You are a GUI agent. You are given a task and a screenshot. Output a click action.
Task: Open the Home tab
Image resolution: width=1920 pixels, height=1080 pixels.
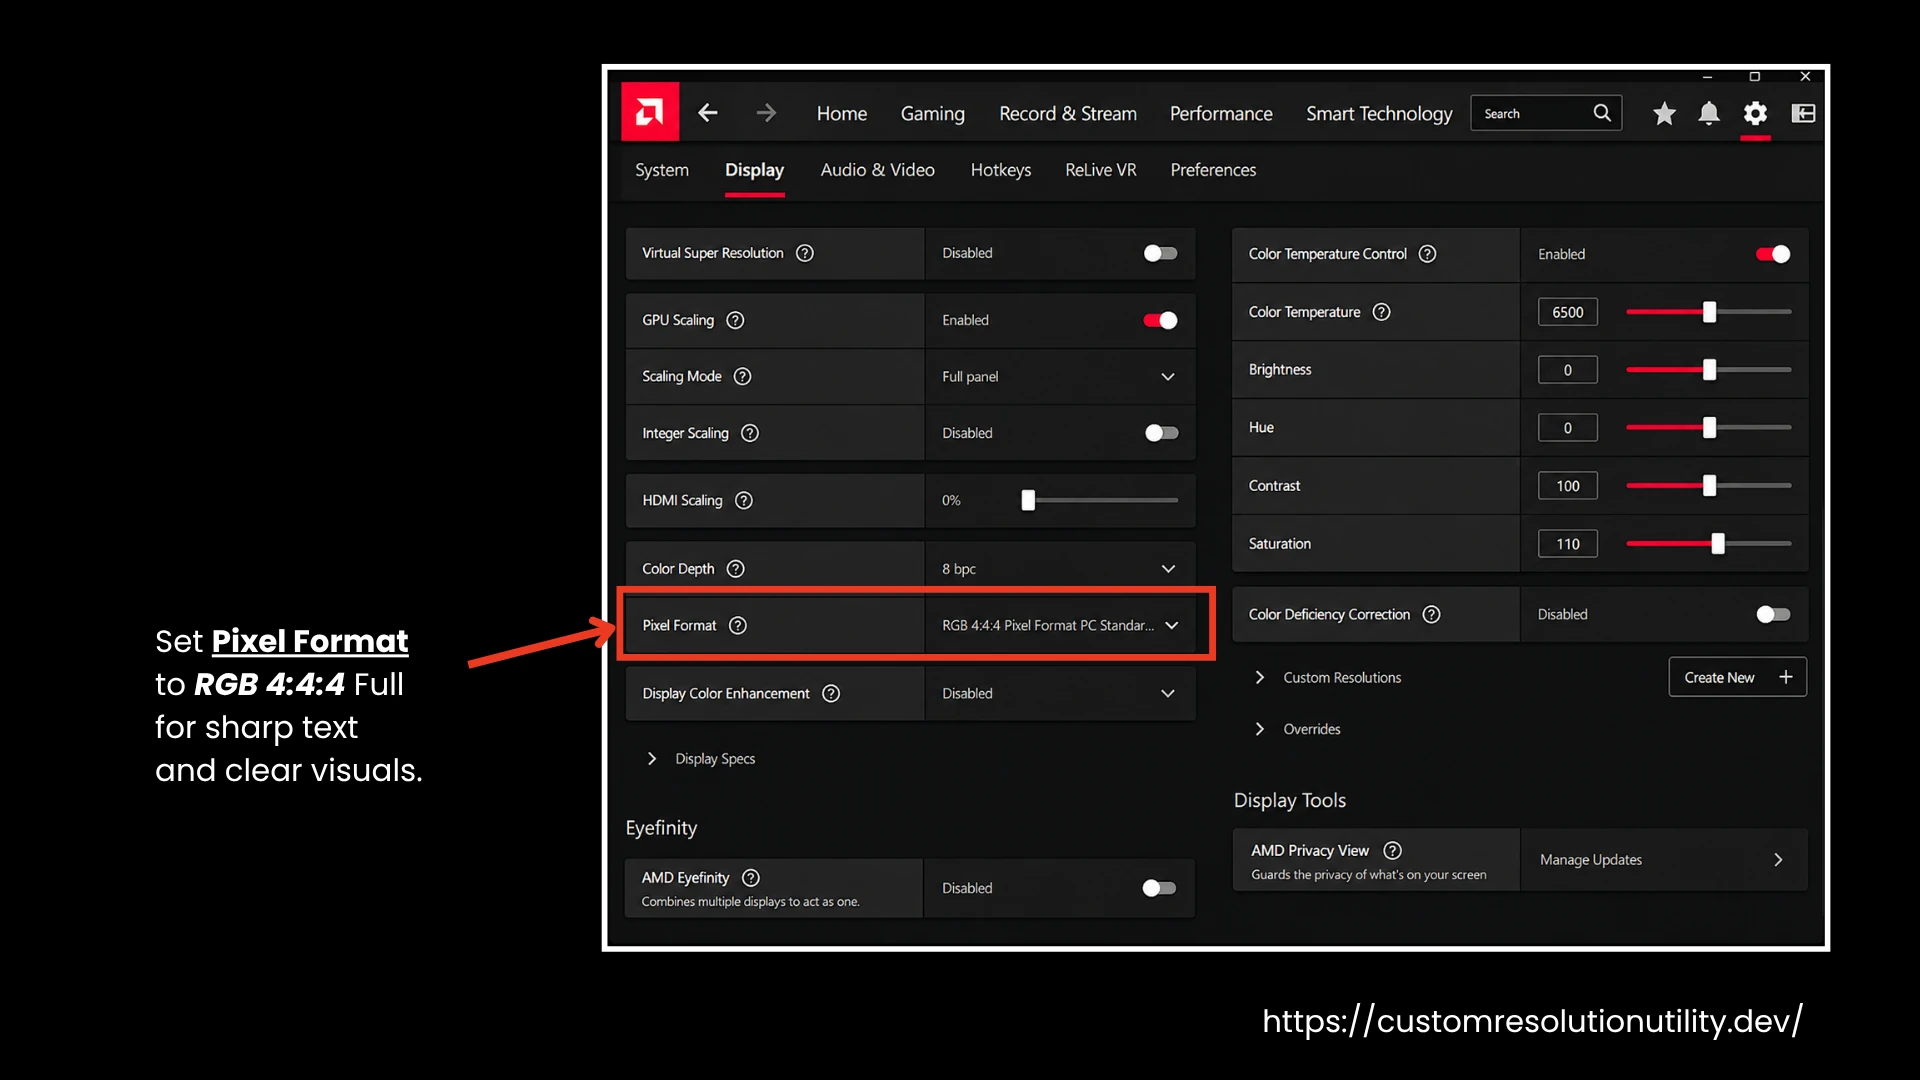[x=842, y=114]
